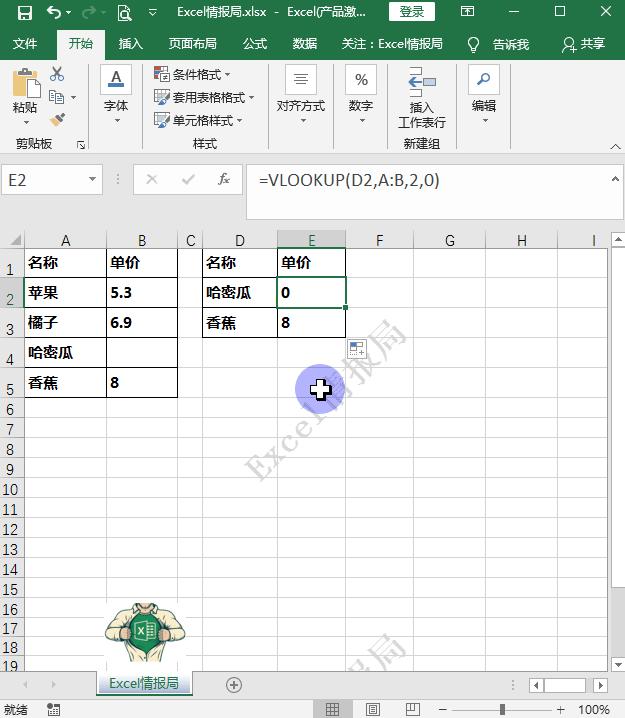This screenshot has width=625, height=718.
Task: Open the 字体 font group
Action: (x=116, y=94)
